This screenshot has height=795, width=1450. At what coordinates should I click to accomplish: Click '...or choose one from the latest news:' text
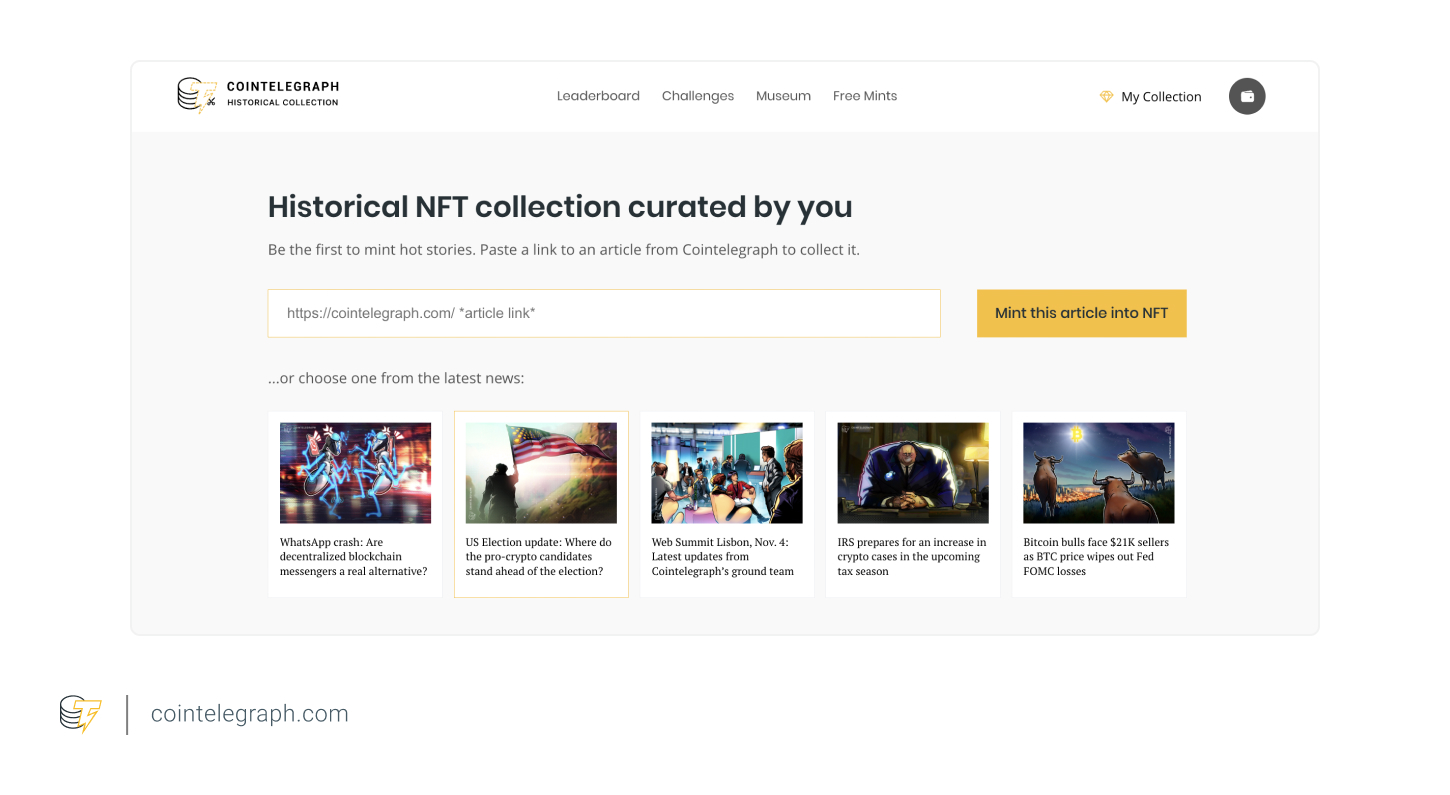pos(396,378)
